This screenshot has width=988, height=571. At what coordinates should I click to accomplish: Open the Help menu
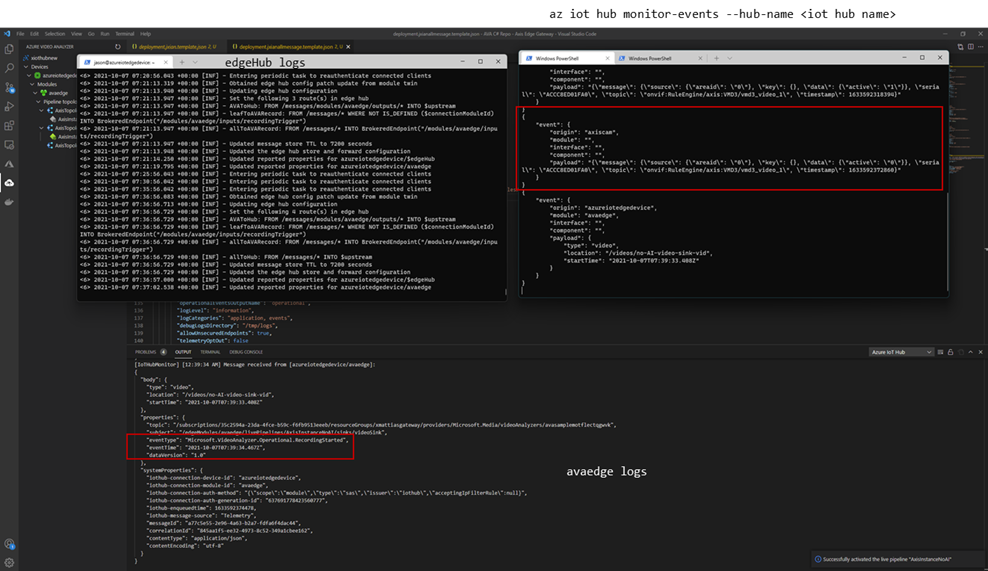click(x=146, y=33)
